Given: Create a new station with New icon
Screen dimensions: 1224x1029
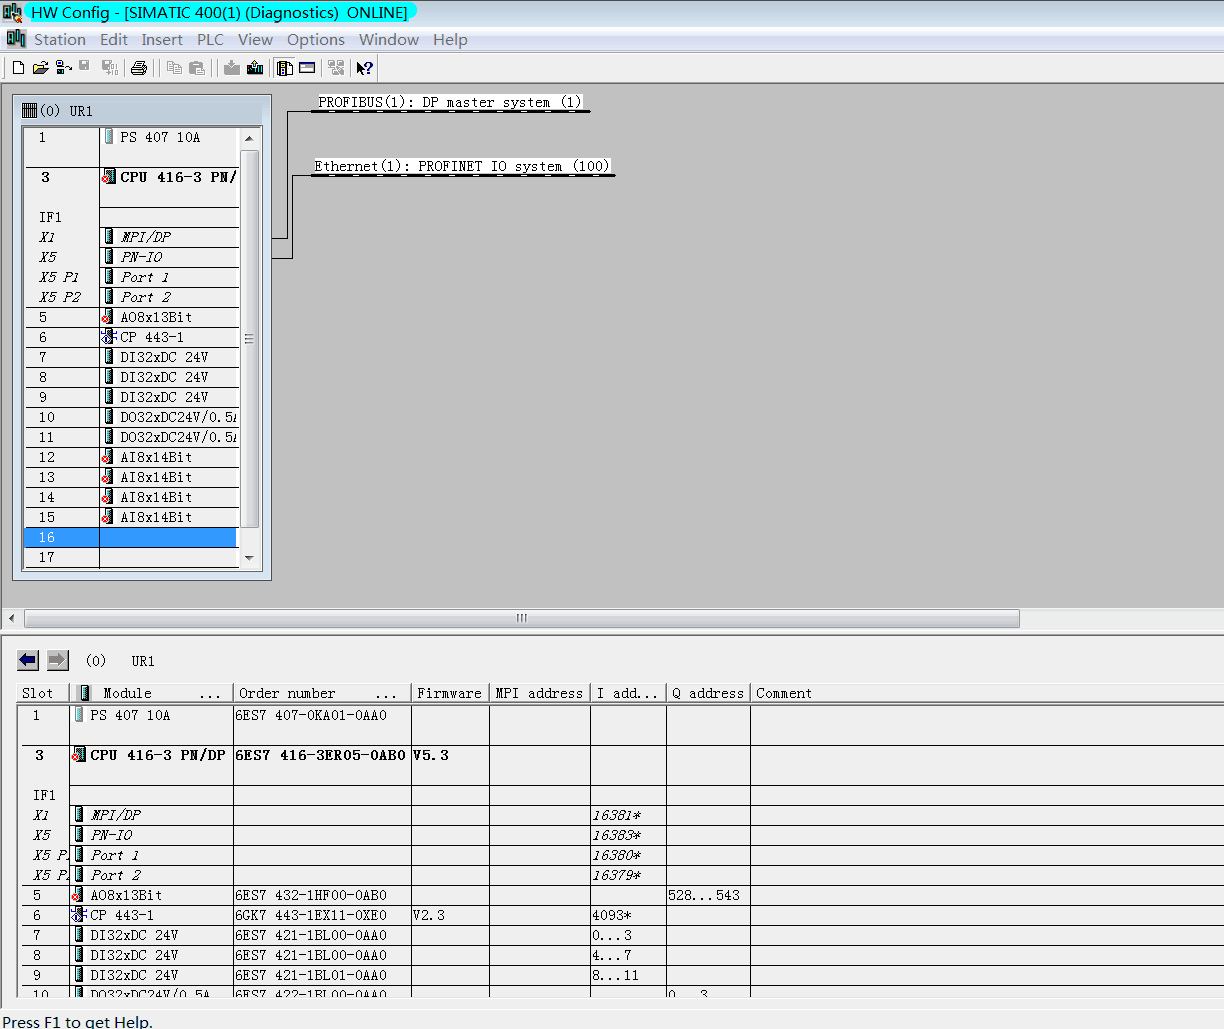Looking at the screenshot, I should click(18, 68).
